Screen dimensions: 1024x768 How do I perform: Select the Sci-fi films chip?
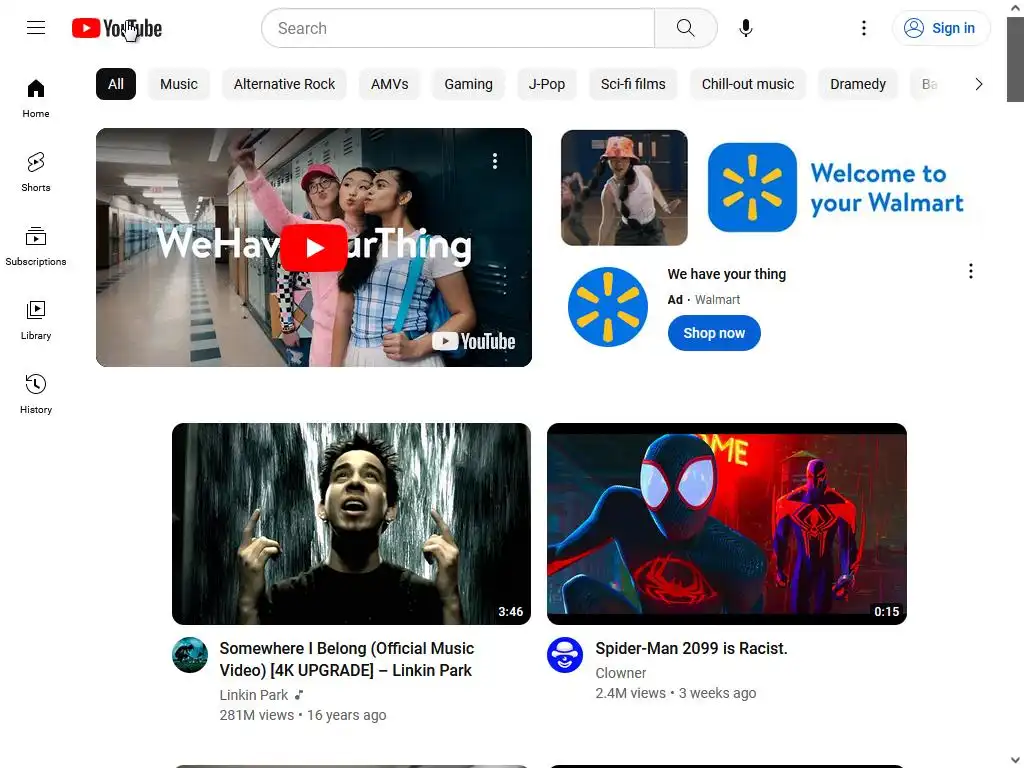tap(633, 84)
